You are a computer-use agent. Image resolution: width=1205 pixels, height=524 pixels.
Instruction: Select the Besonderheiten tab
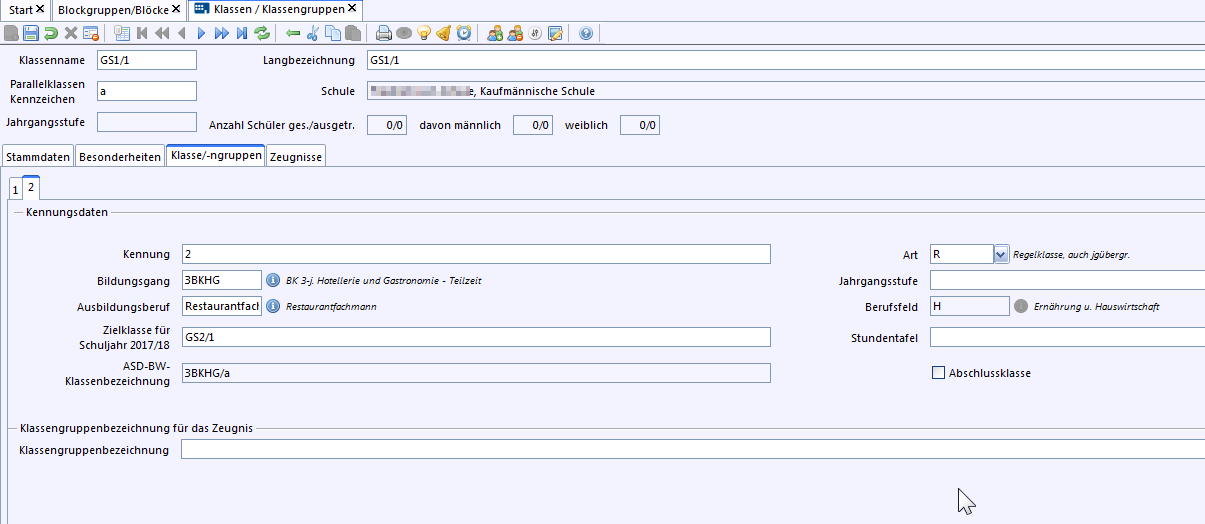(x=120, y=157)
